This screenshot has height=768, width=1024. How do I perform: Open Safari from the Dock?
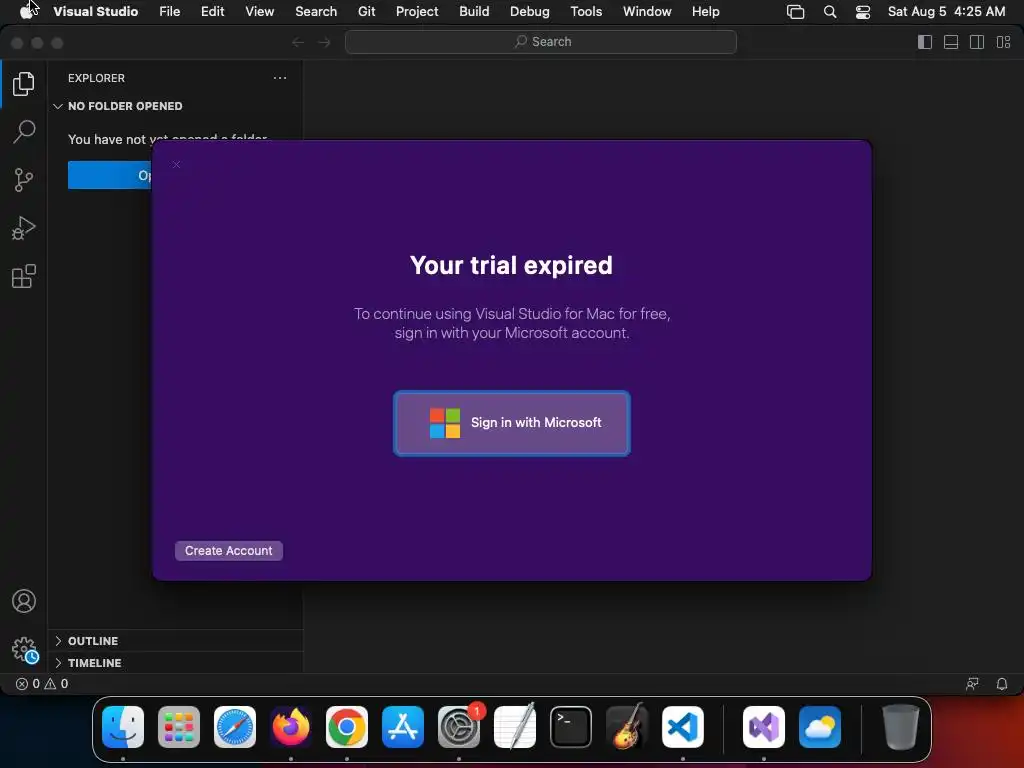(235, 727)
